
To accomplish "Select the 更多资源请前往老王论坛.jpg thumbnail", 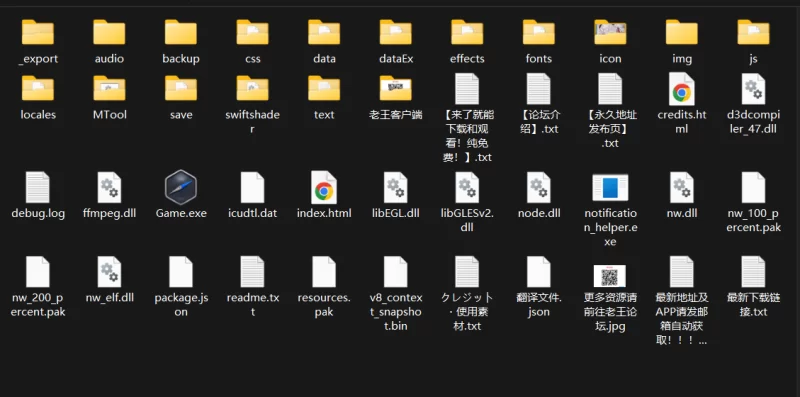I will coord(610,276).
